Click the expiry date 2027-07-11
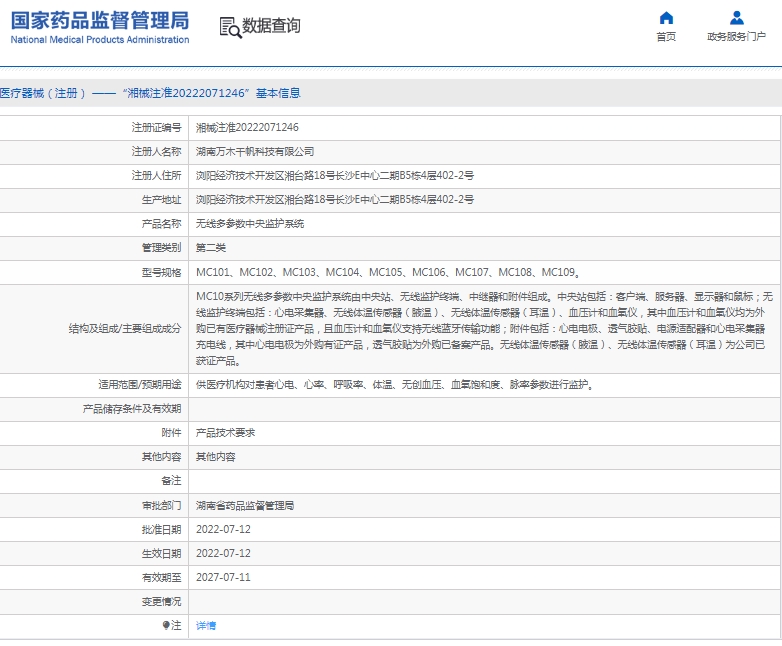Image resolution: width=782 pixels, height=646 pixels. (x=223, y=577)
